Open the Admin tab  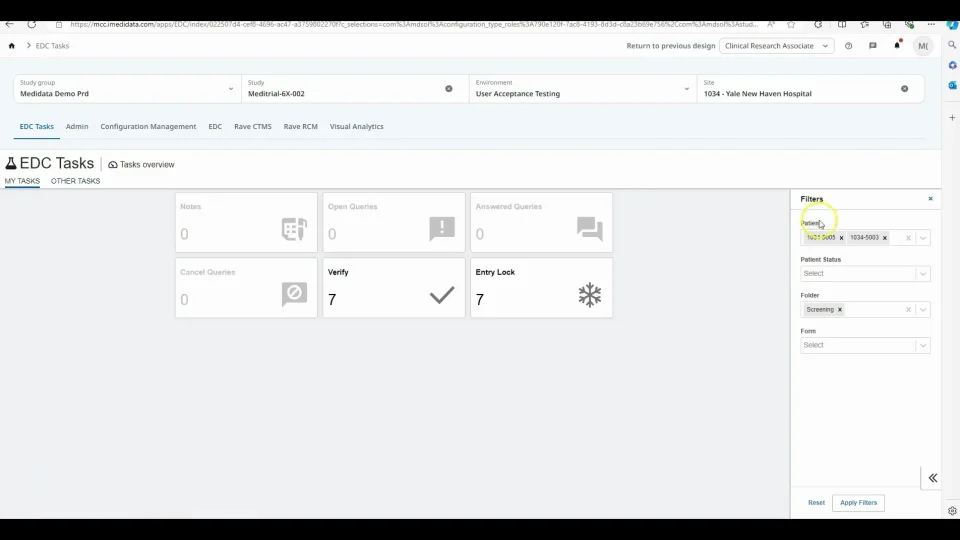[77, 127]
